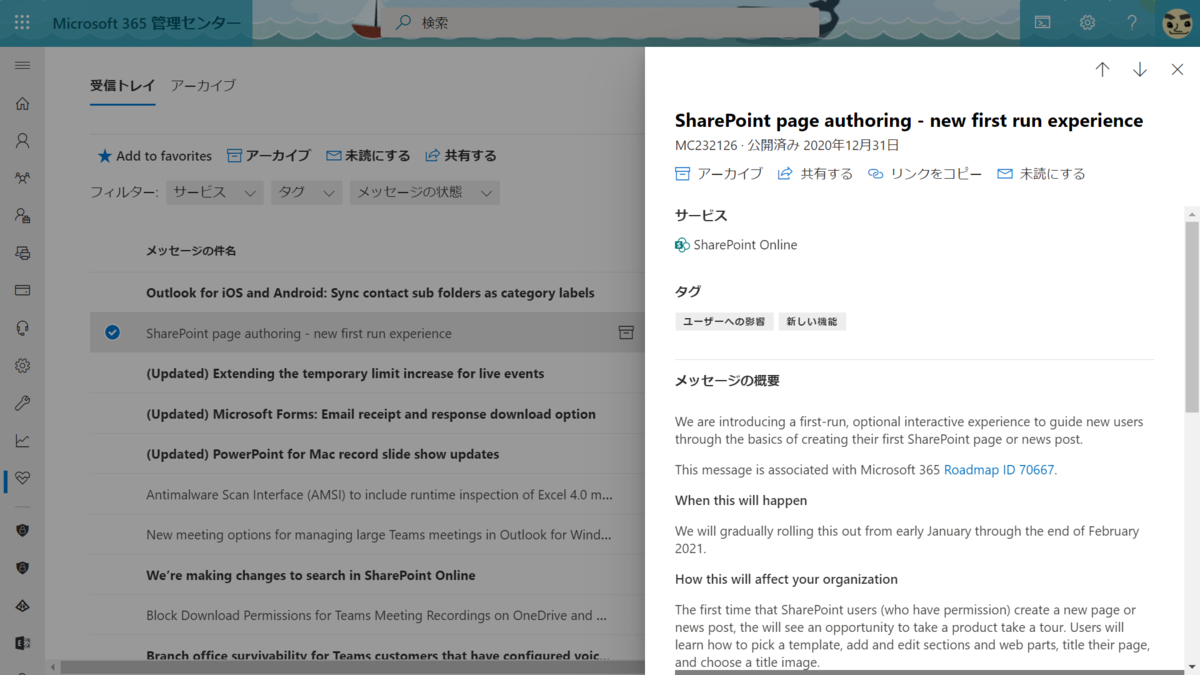
Task: Click the 新しい機能 tag
Action: click(x=812, y=321)
